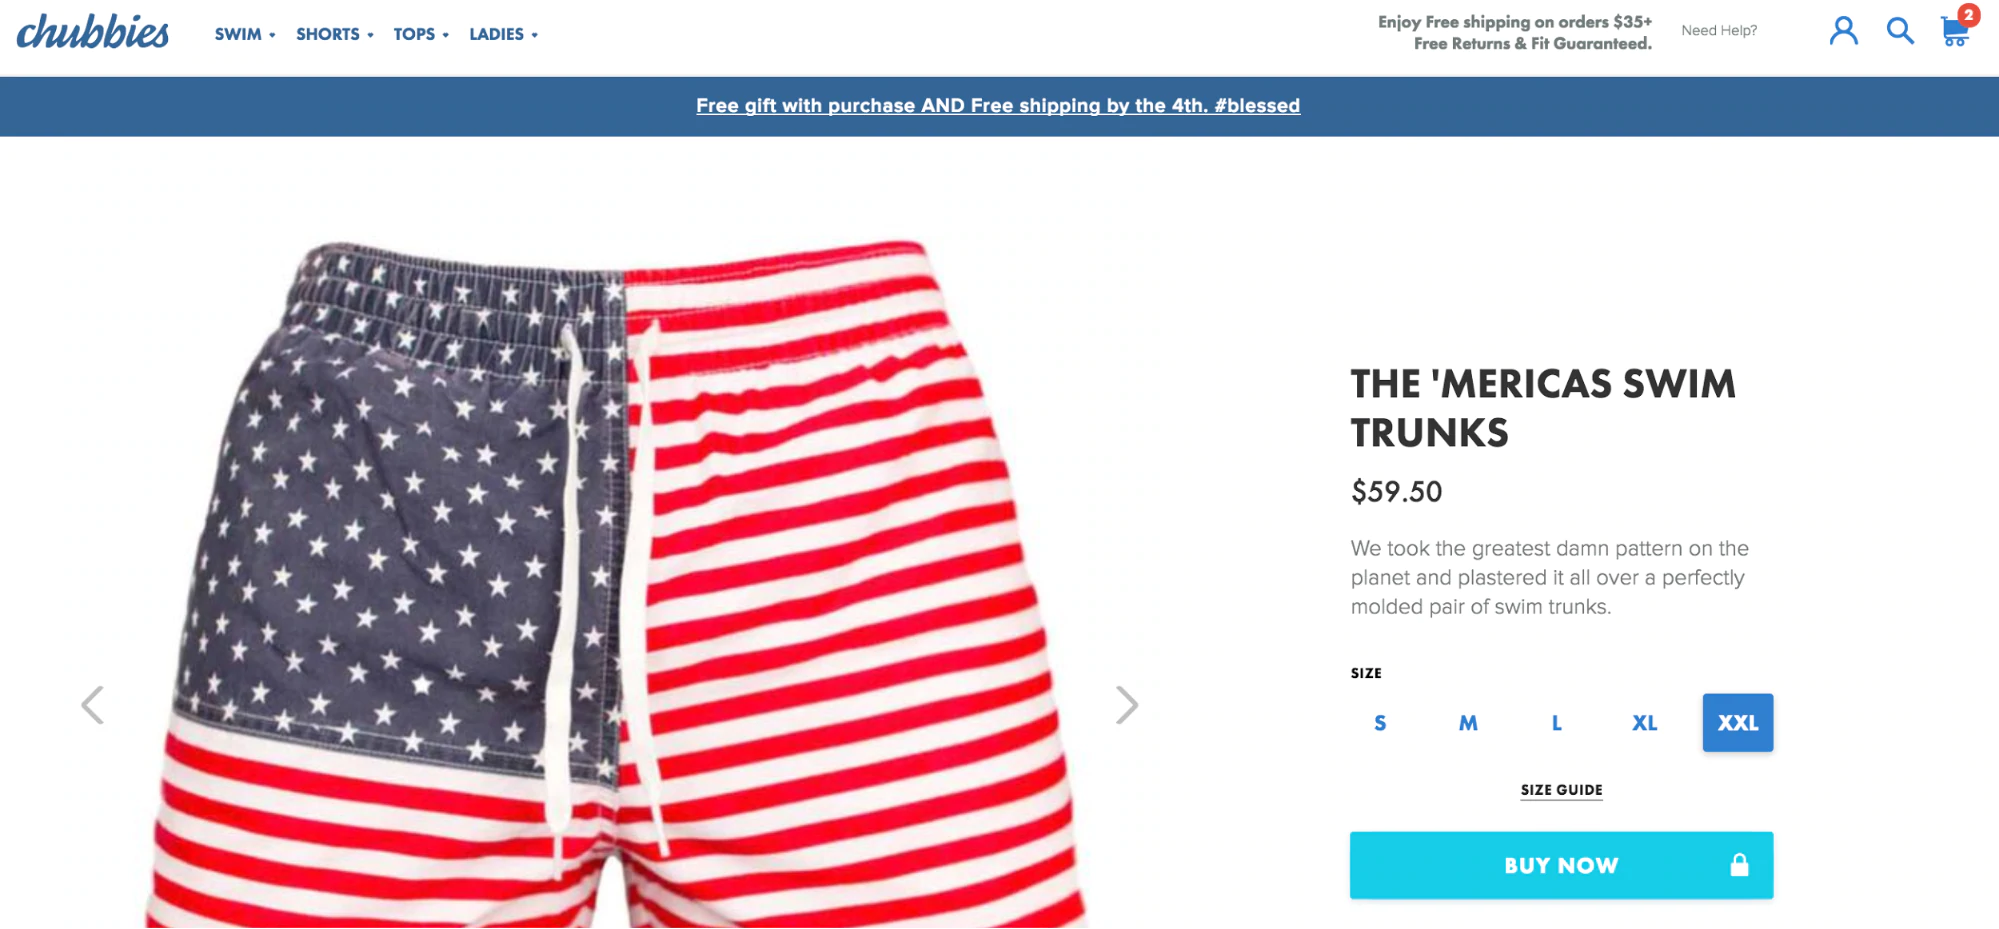Screen dimensions: 1999x929
Task: Expand the TOPS dropdown menu
Action: click(x=421, y=34)
